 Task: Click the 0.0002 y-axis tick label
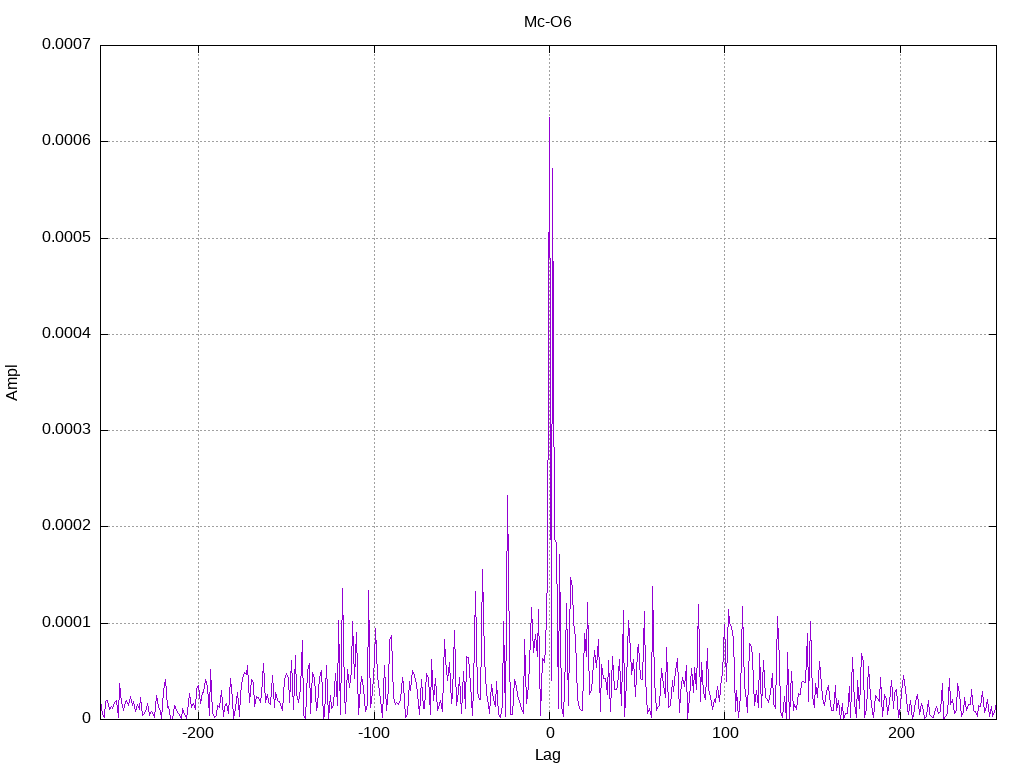pyautogui.click(x=67, y=526)
